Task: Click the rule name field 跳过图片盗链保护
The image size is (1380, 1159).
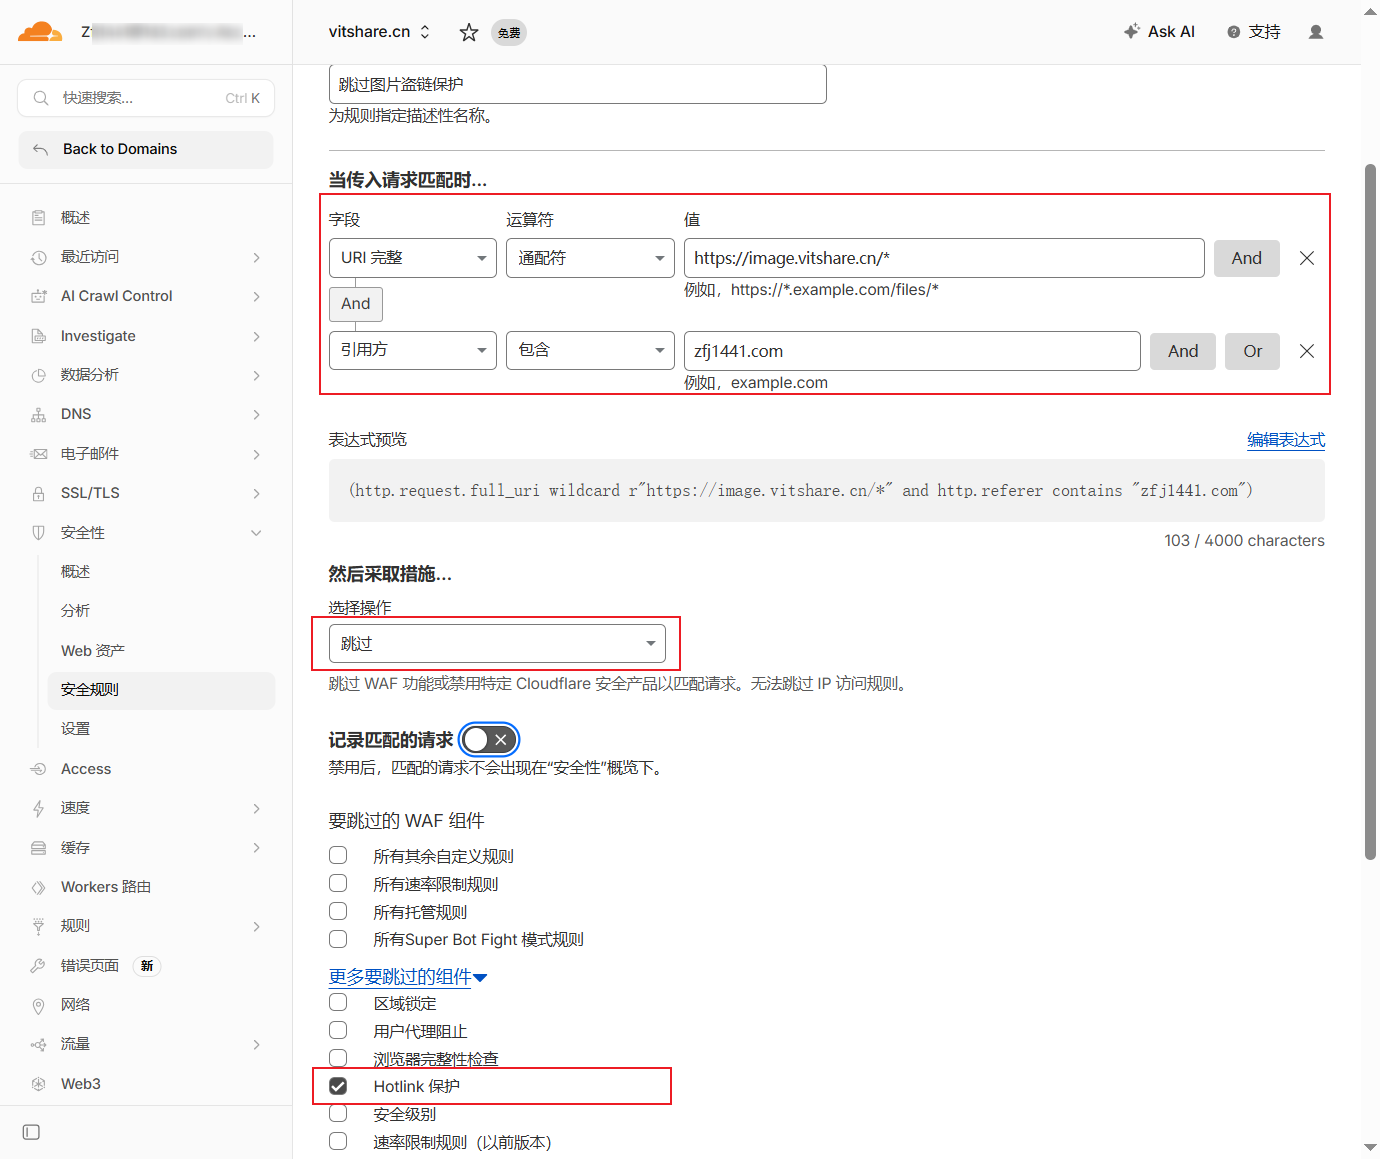Action: tap(578, 84)
